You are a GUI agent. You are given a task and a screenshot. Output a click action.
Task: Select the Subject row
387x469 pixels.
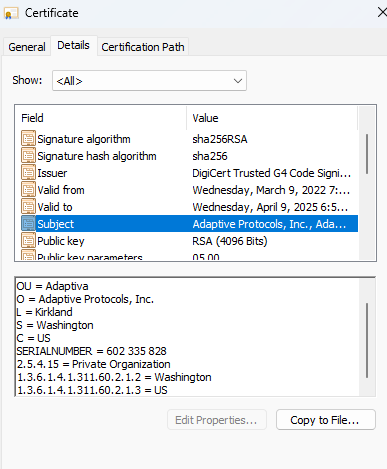pyautogui.click(x=189, y=224)
